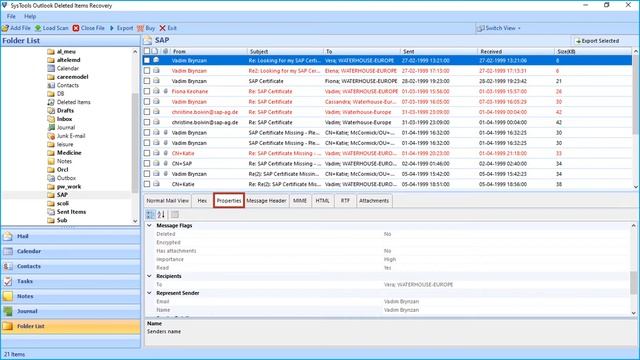Open the Mail navigation pane
Viewport: 640px width, 360px height.
(x=71, y=236)
